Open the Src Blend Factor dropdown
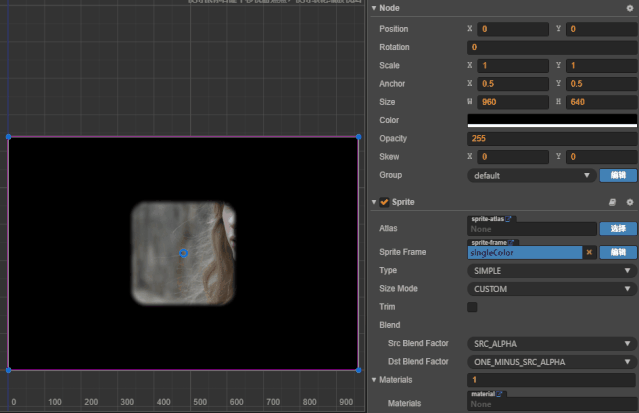This screenshot has width=639, height=413. pyautogui.click(x=552, y=344)
